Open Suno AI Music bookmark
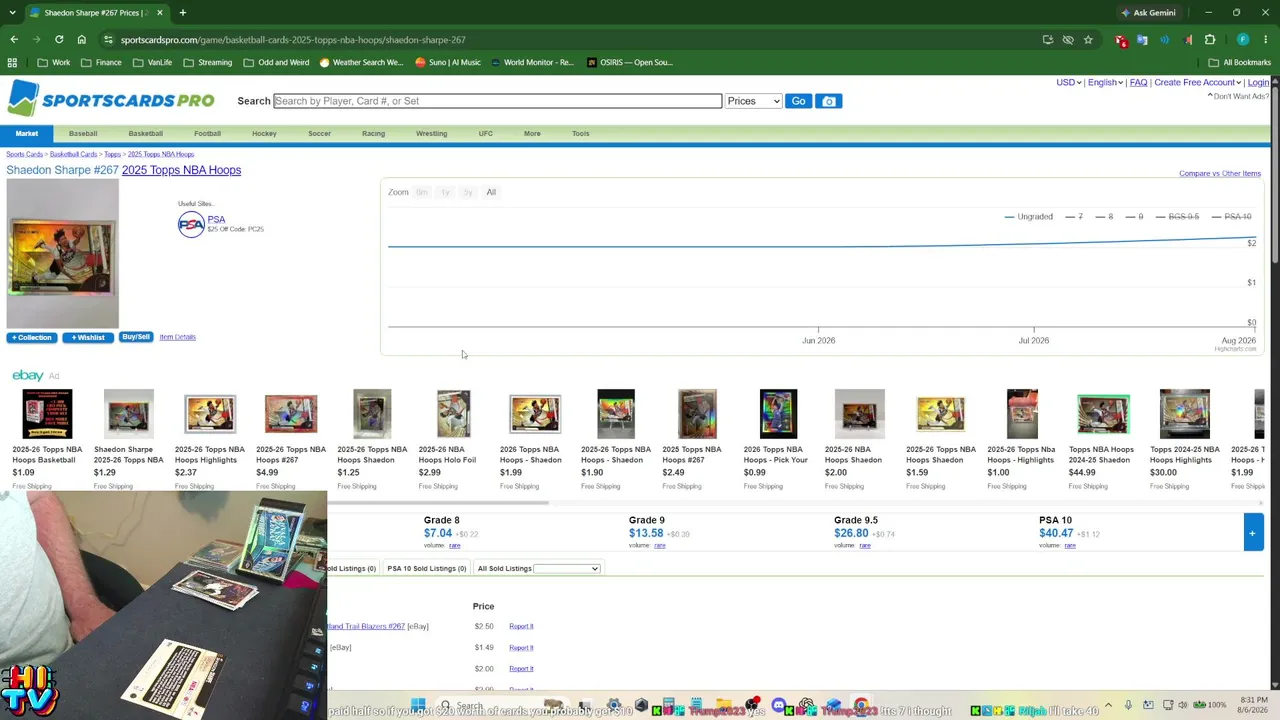Screen dimensions: 1280x720 448,62
